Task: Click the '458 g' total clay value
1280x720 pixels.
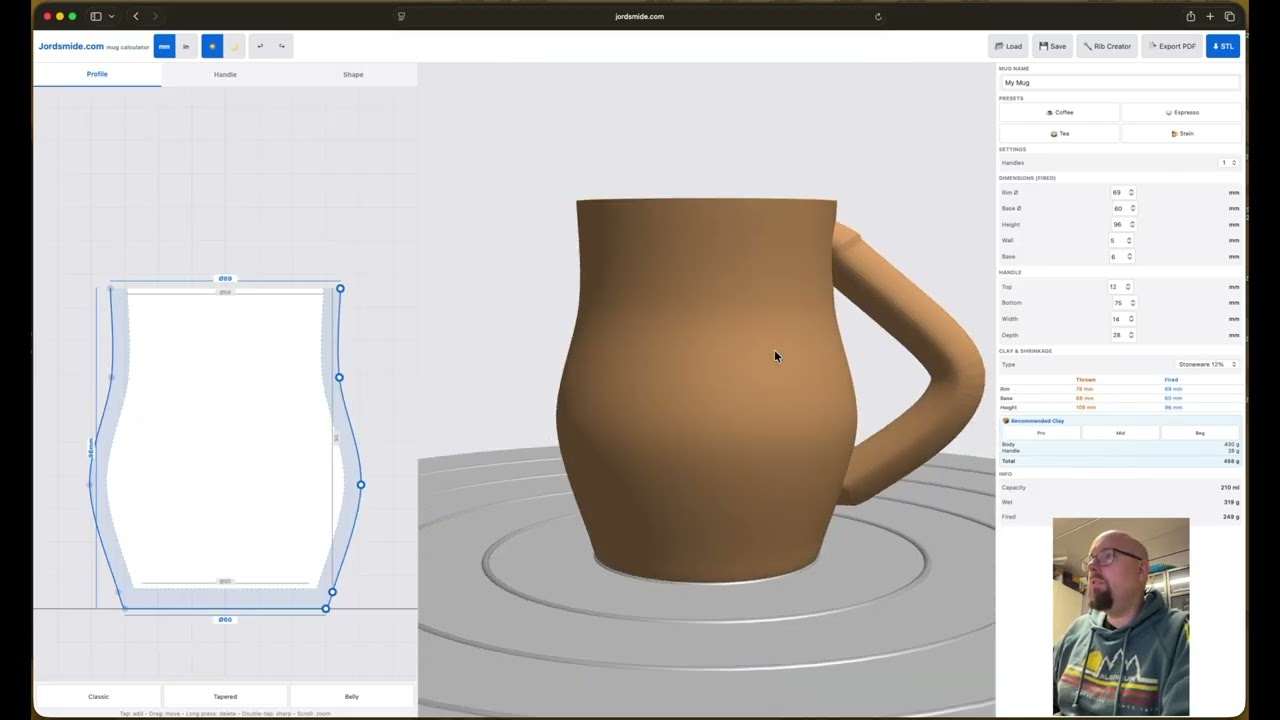Action: click(x=1232, y=461)
